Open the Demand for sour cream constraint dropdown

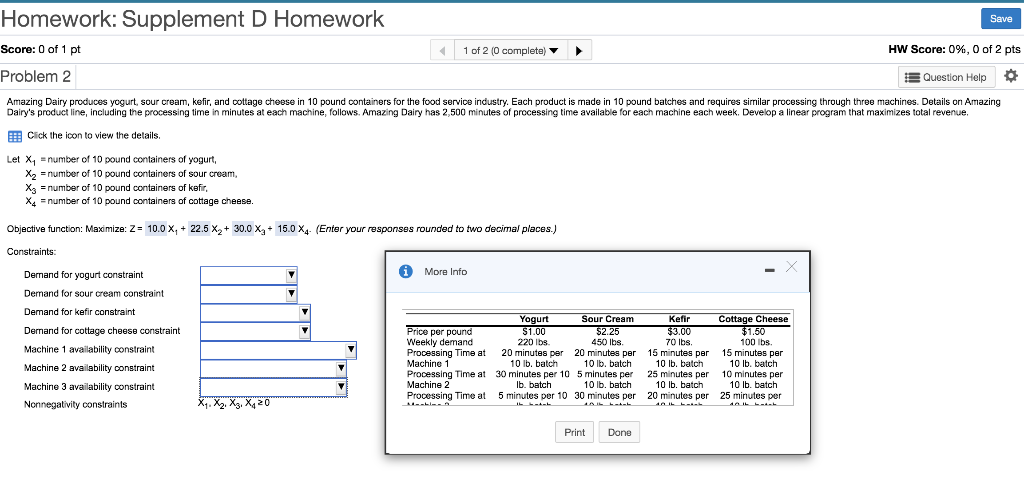tap(248, 294)
